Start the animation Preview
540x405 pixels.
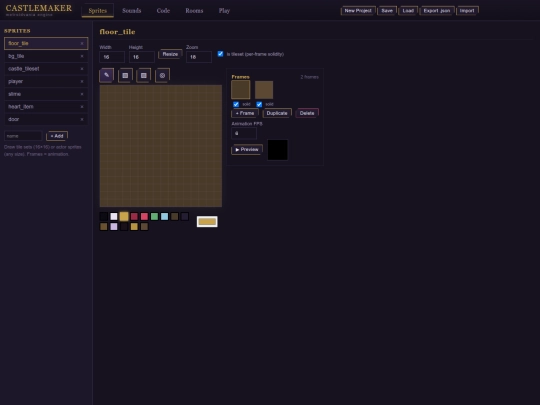pos(247,149)
